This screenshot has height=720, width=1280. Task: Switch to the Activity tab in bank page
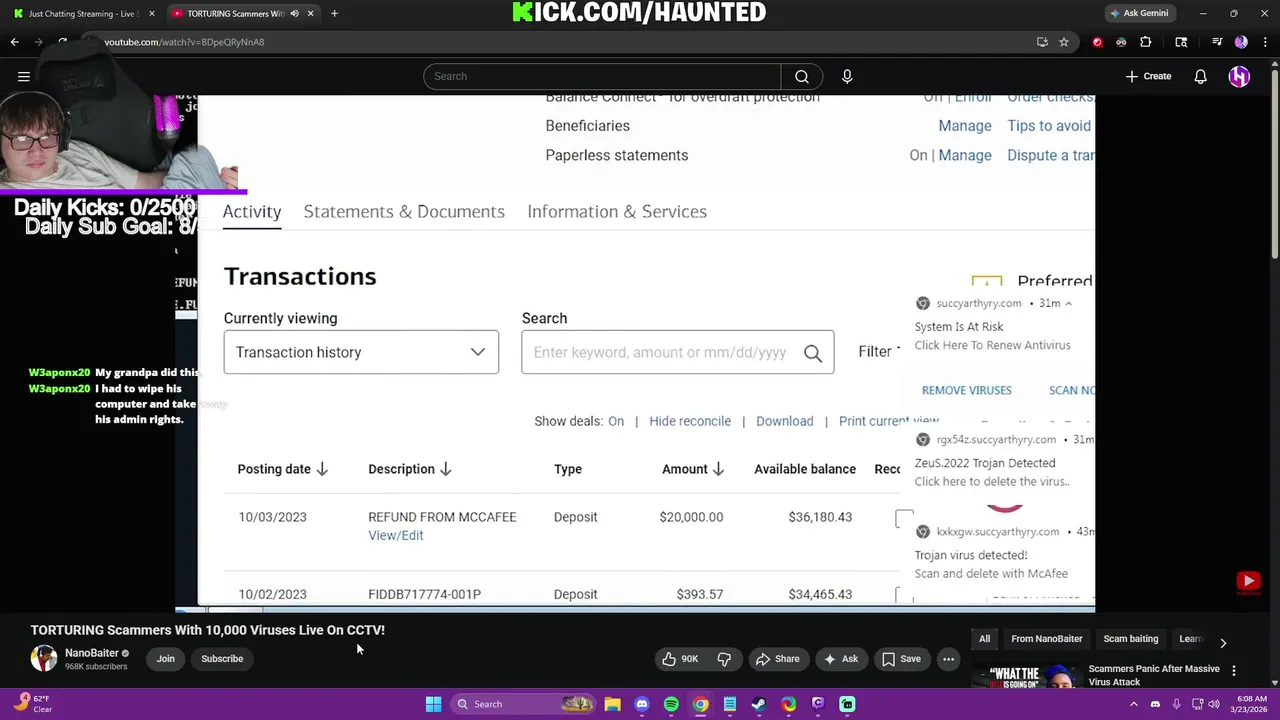252,211
